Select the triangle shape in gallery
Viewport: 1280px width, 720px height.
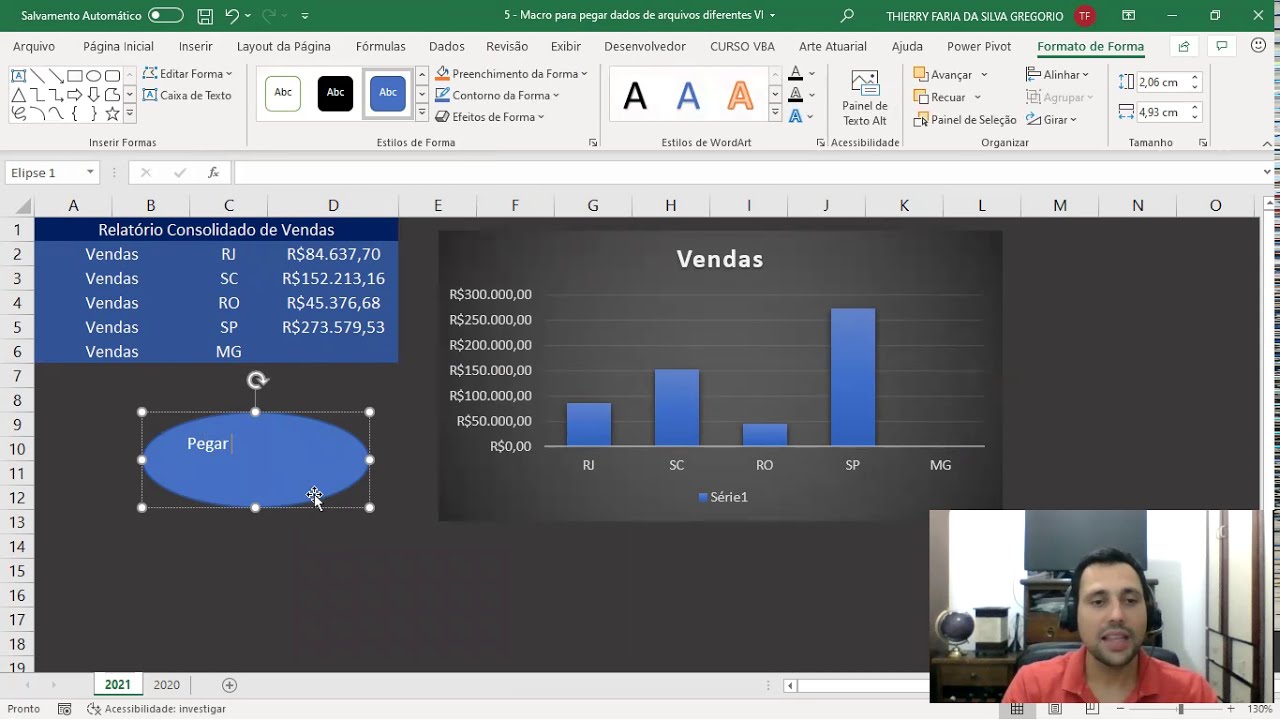click(x=18, y=95)
